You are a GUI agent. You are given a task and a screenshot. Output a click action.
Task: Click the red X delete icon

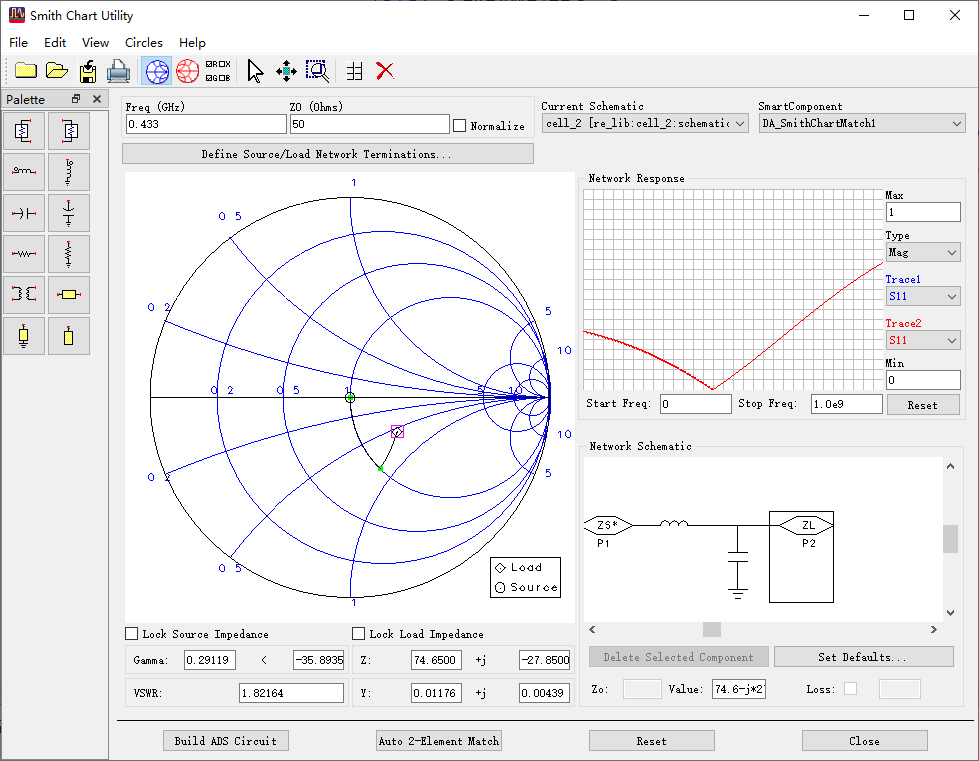pos(385,71)
